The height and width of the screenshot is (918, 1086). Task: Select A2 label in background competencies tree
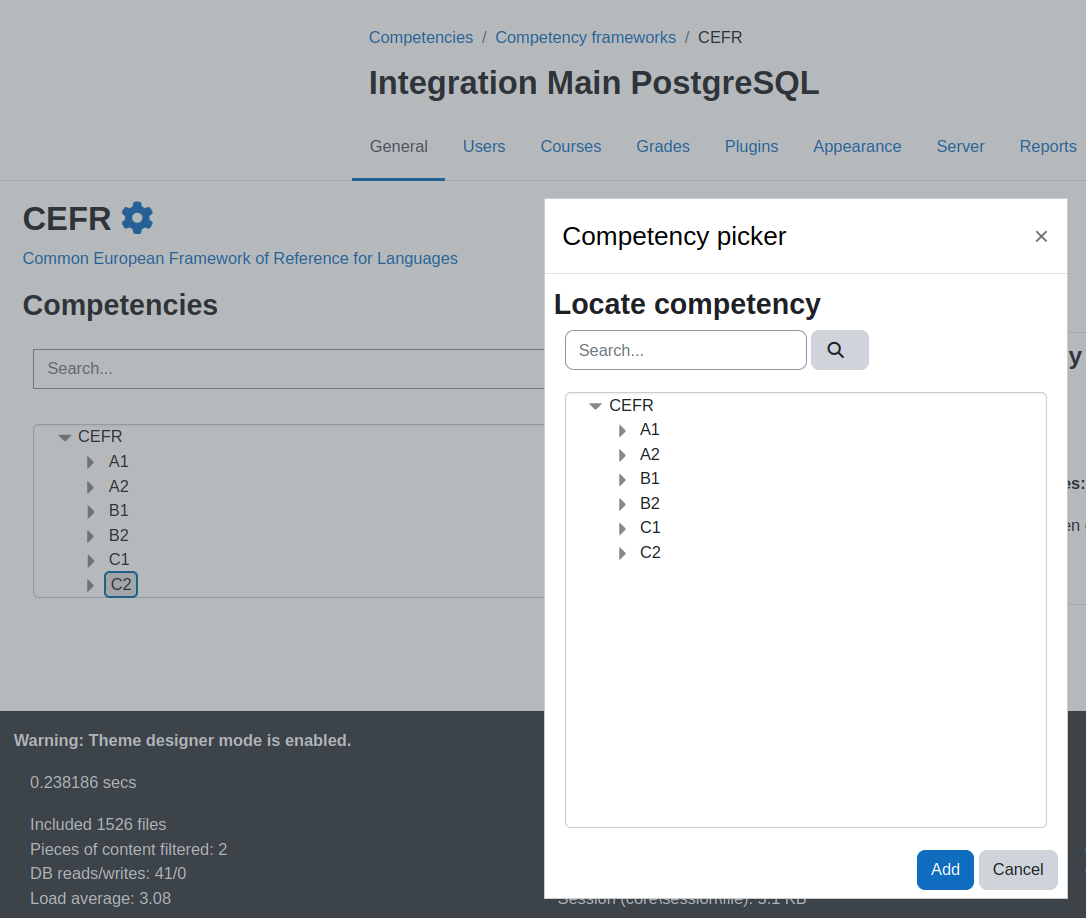point(118,486)
